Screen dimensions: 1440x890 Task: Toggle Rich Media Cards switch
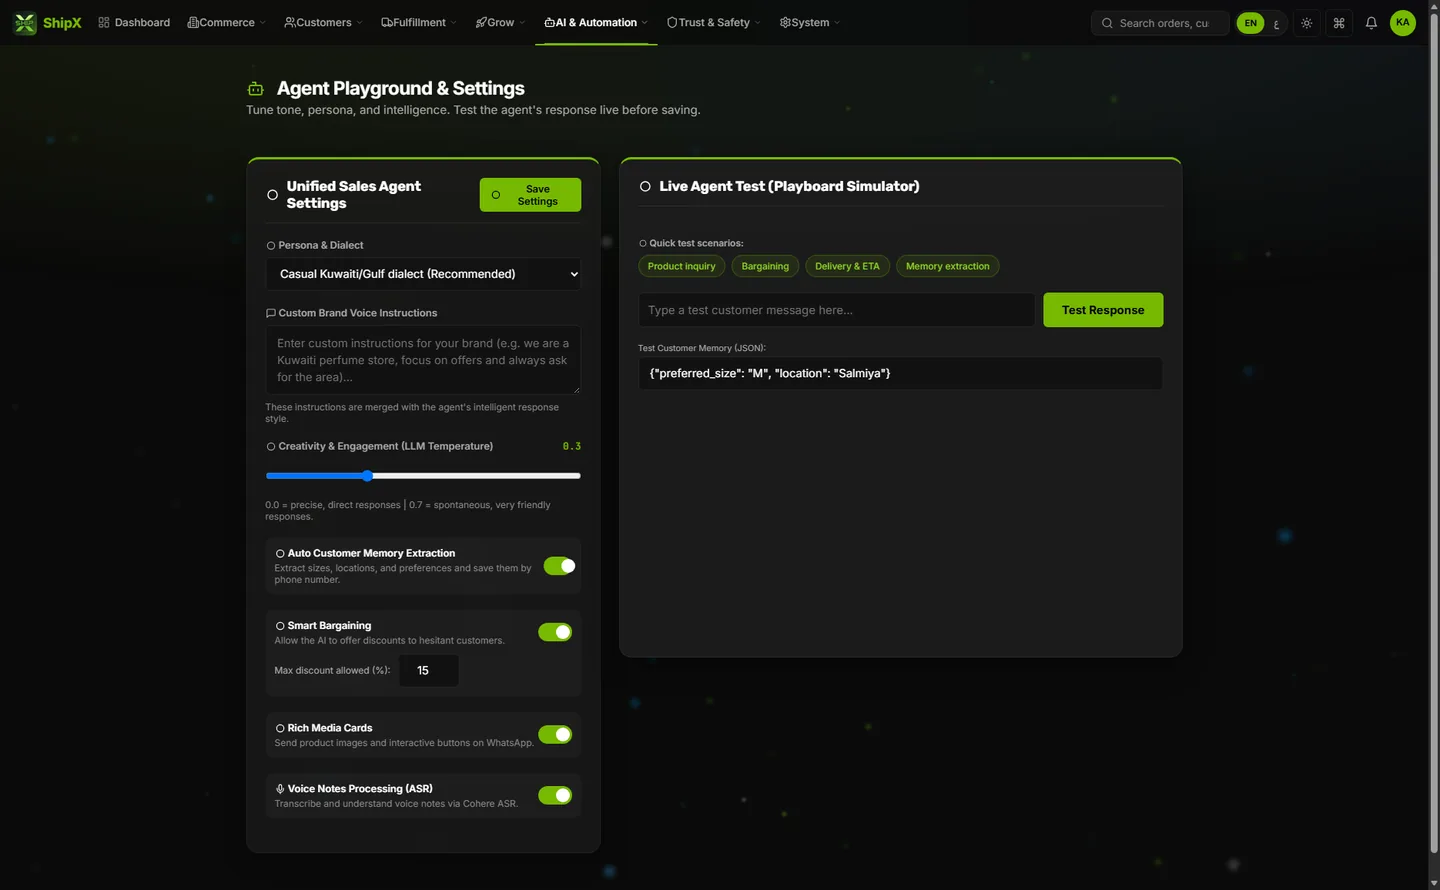tap(555, 735)
